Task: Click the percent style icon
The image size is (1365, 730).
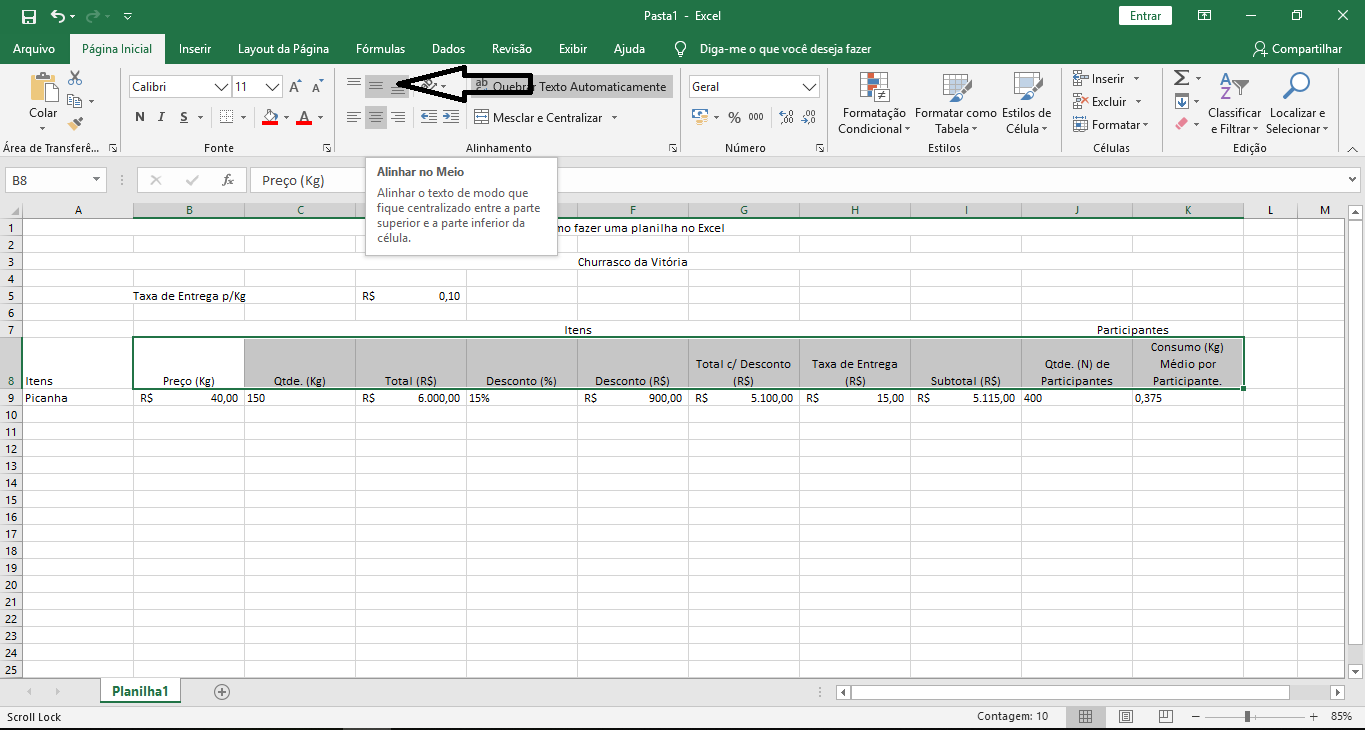Action: click(734, 118)
